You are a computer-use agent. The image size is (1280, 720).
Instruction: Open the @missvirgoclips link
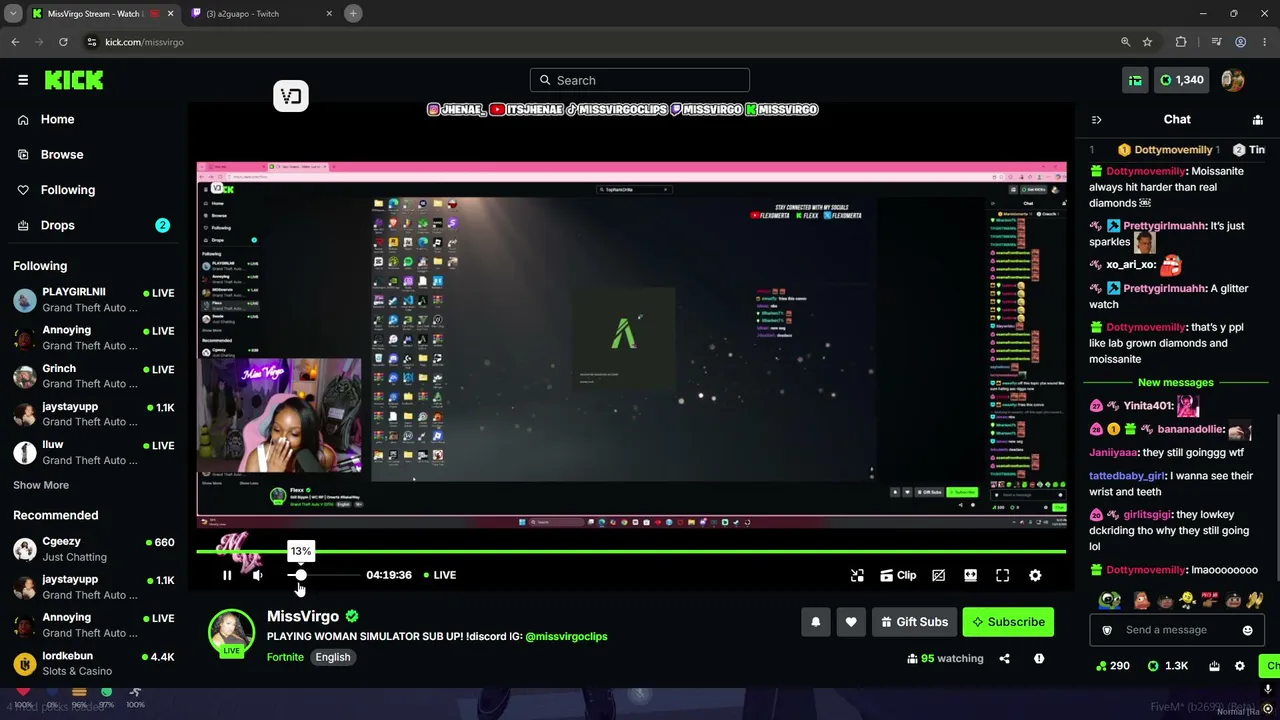coord(566,636)
